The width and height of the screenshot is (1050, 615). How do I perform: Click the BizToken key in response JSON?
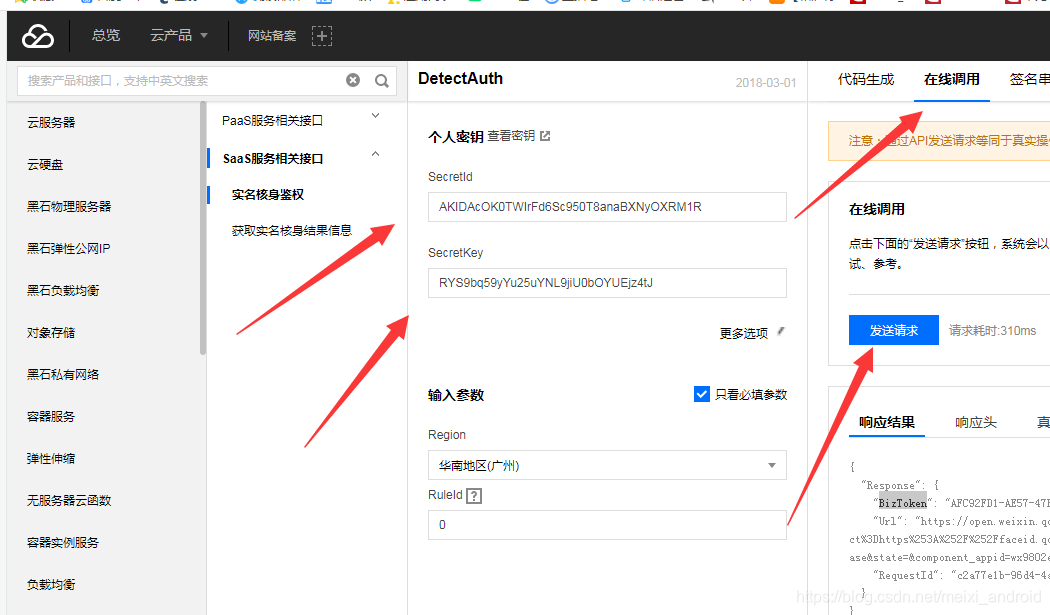pos(903,503)
